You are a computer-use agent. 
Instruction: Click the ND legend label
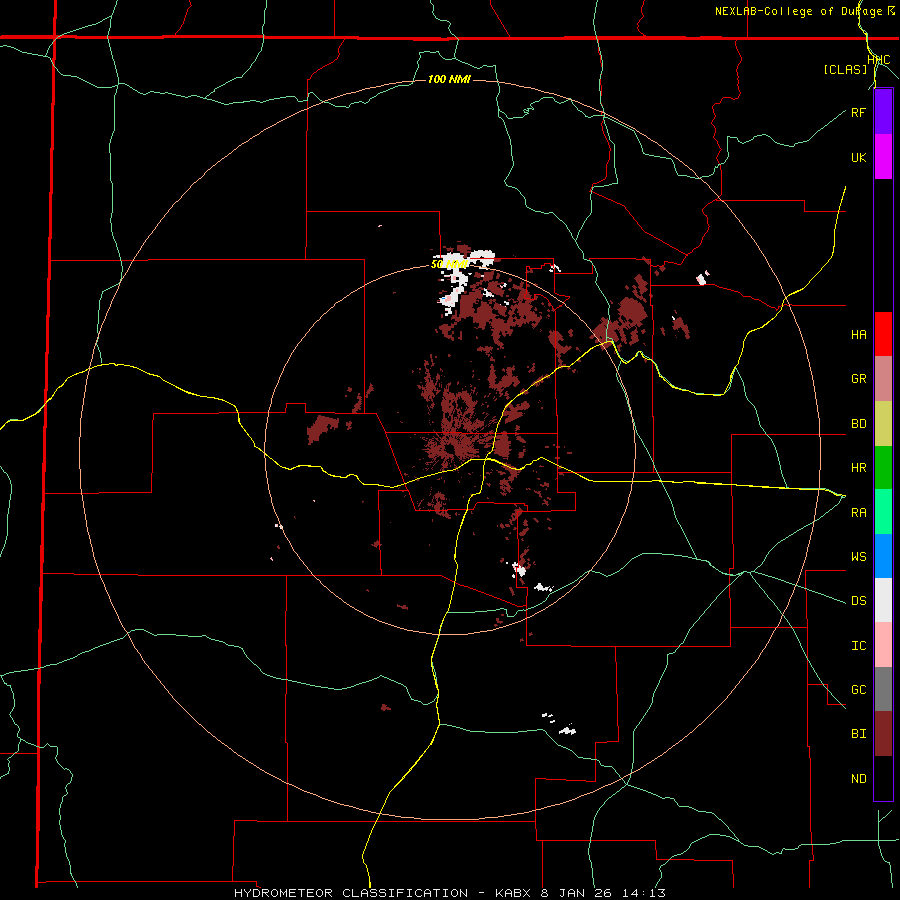point(859,779)
